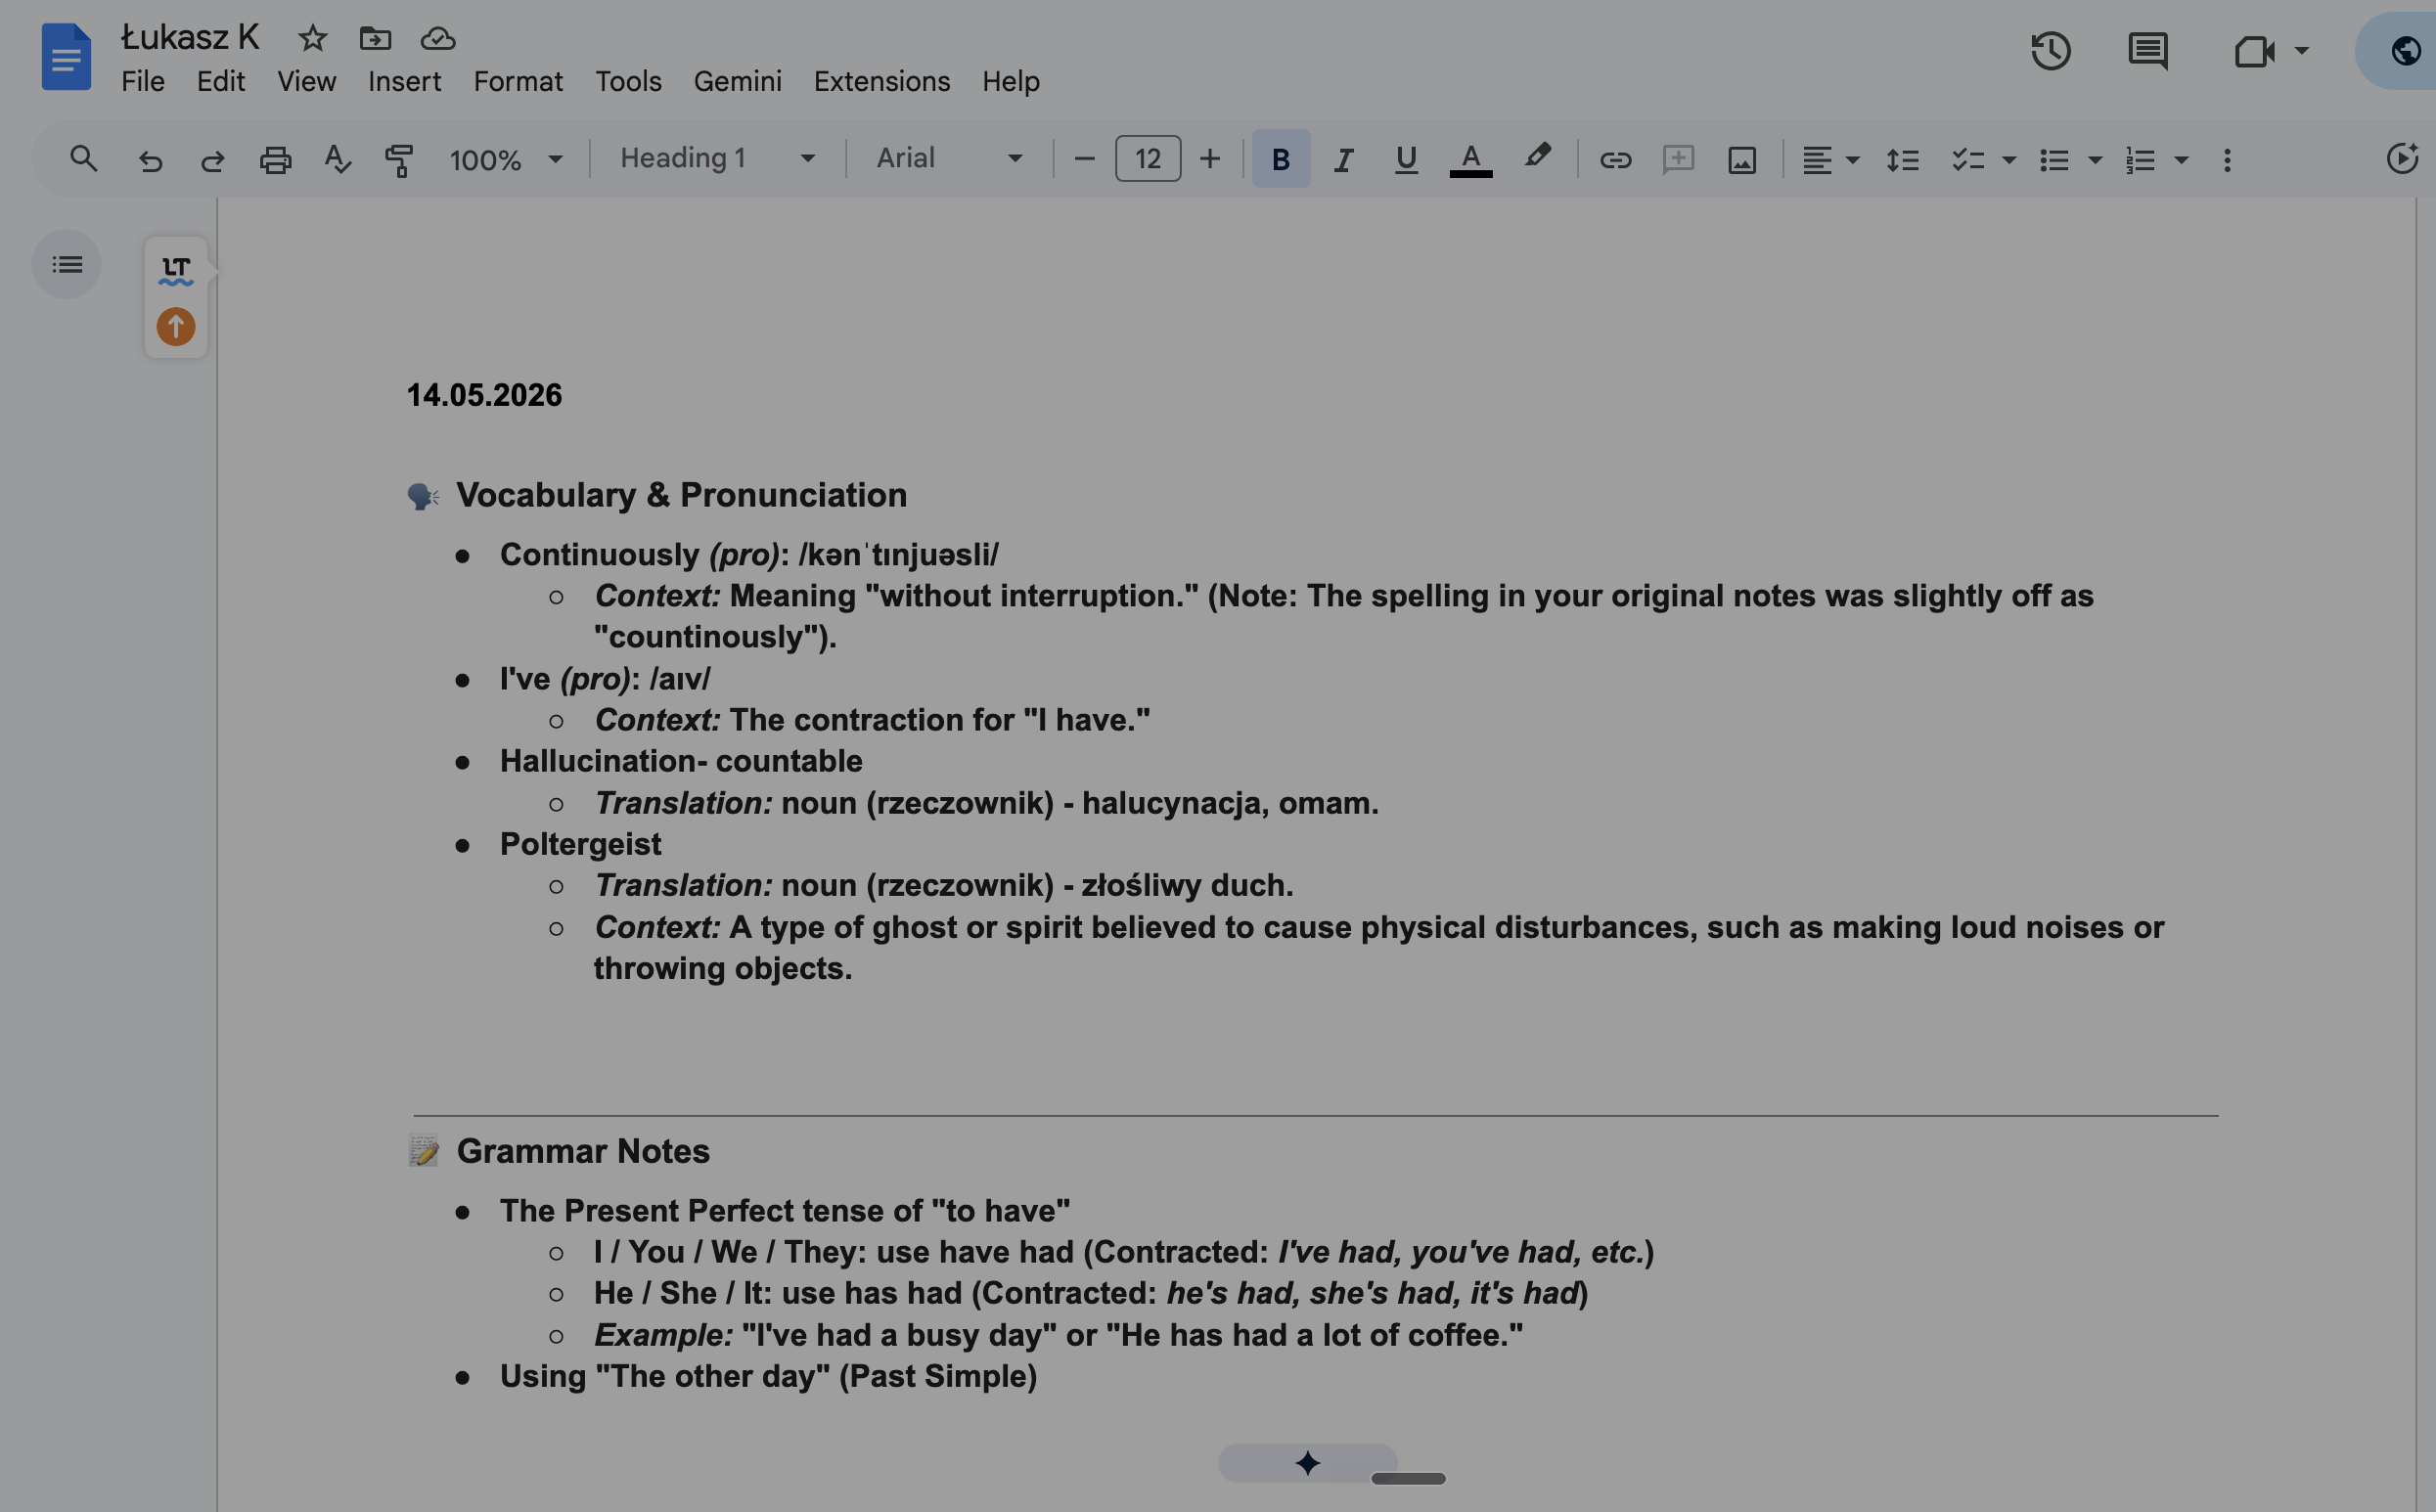Image resolution: width=2436 pixels, height=1512 pixels.
Task: Expand checklist options arrow
Action: click(x=2008, y=160)
